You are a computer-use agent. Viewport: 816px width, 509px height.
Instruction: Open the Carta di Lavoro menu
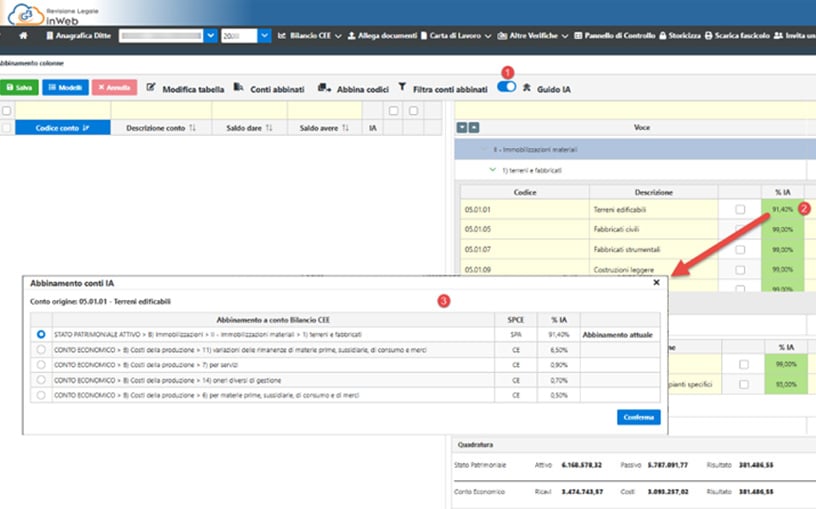pos(456,35)
